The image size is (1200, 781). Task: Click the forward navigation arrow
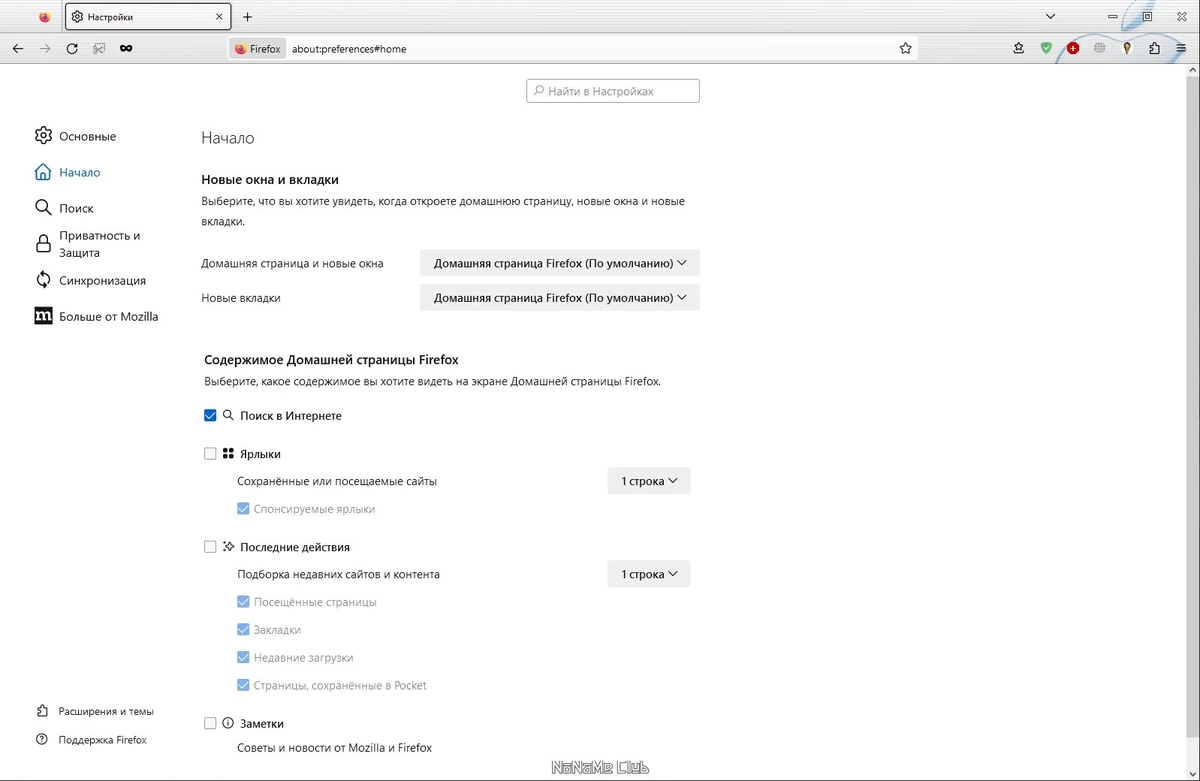45,48
